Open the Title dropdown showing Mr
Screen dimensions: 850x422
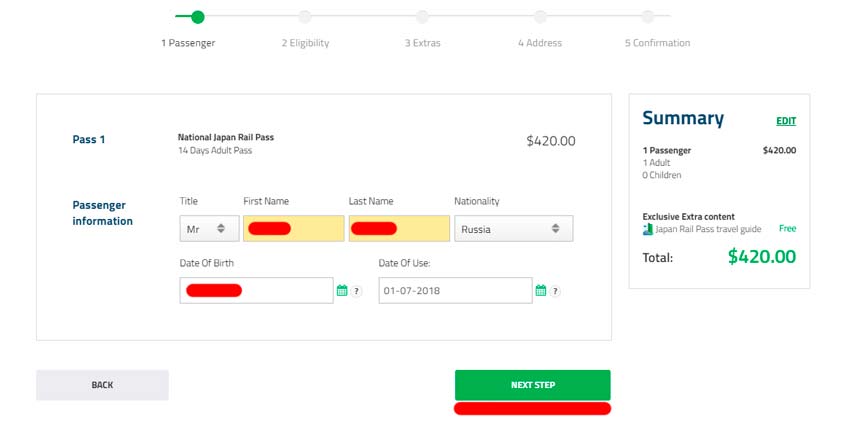209,229
